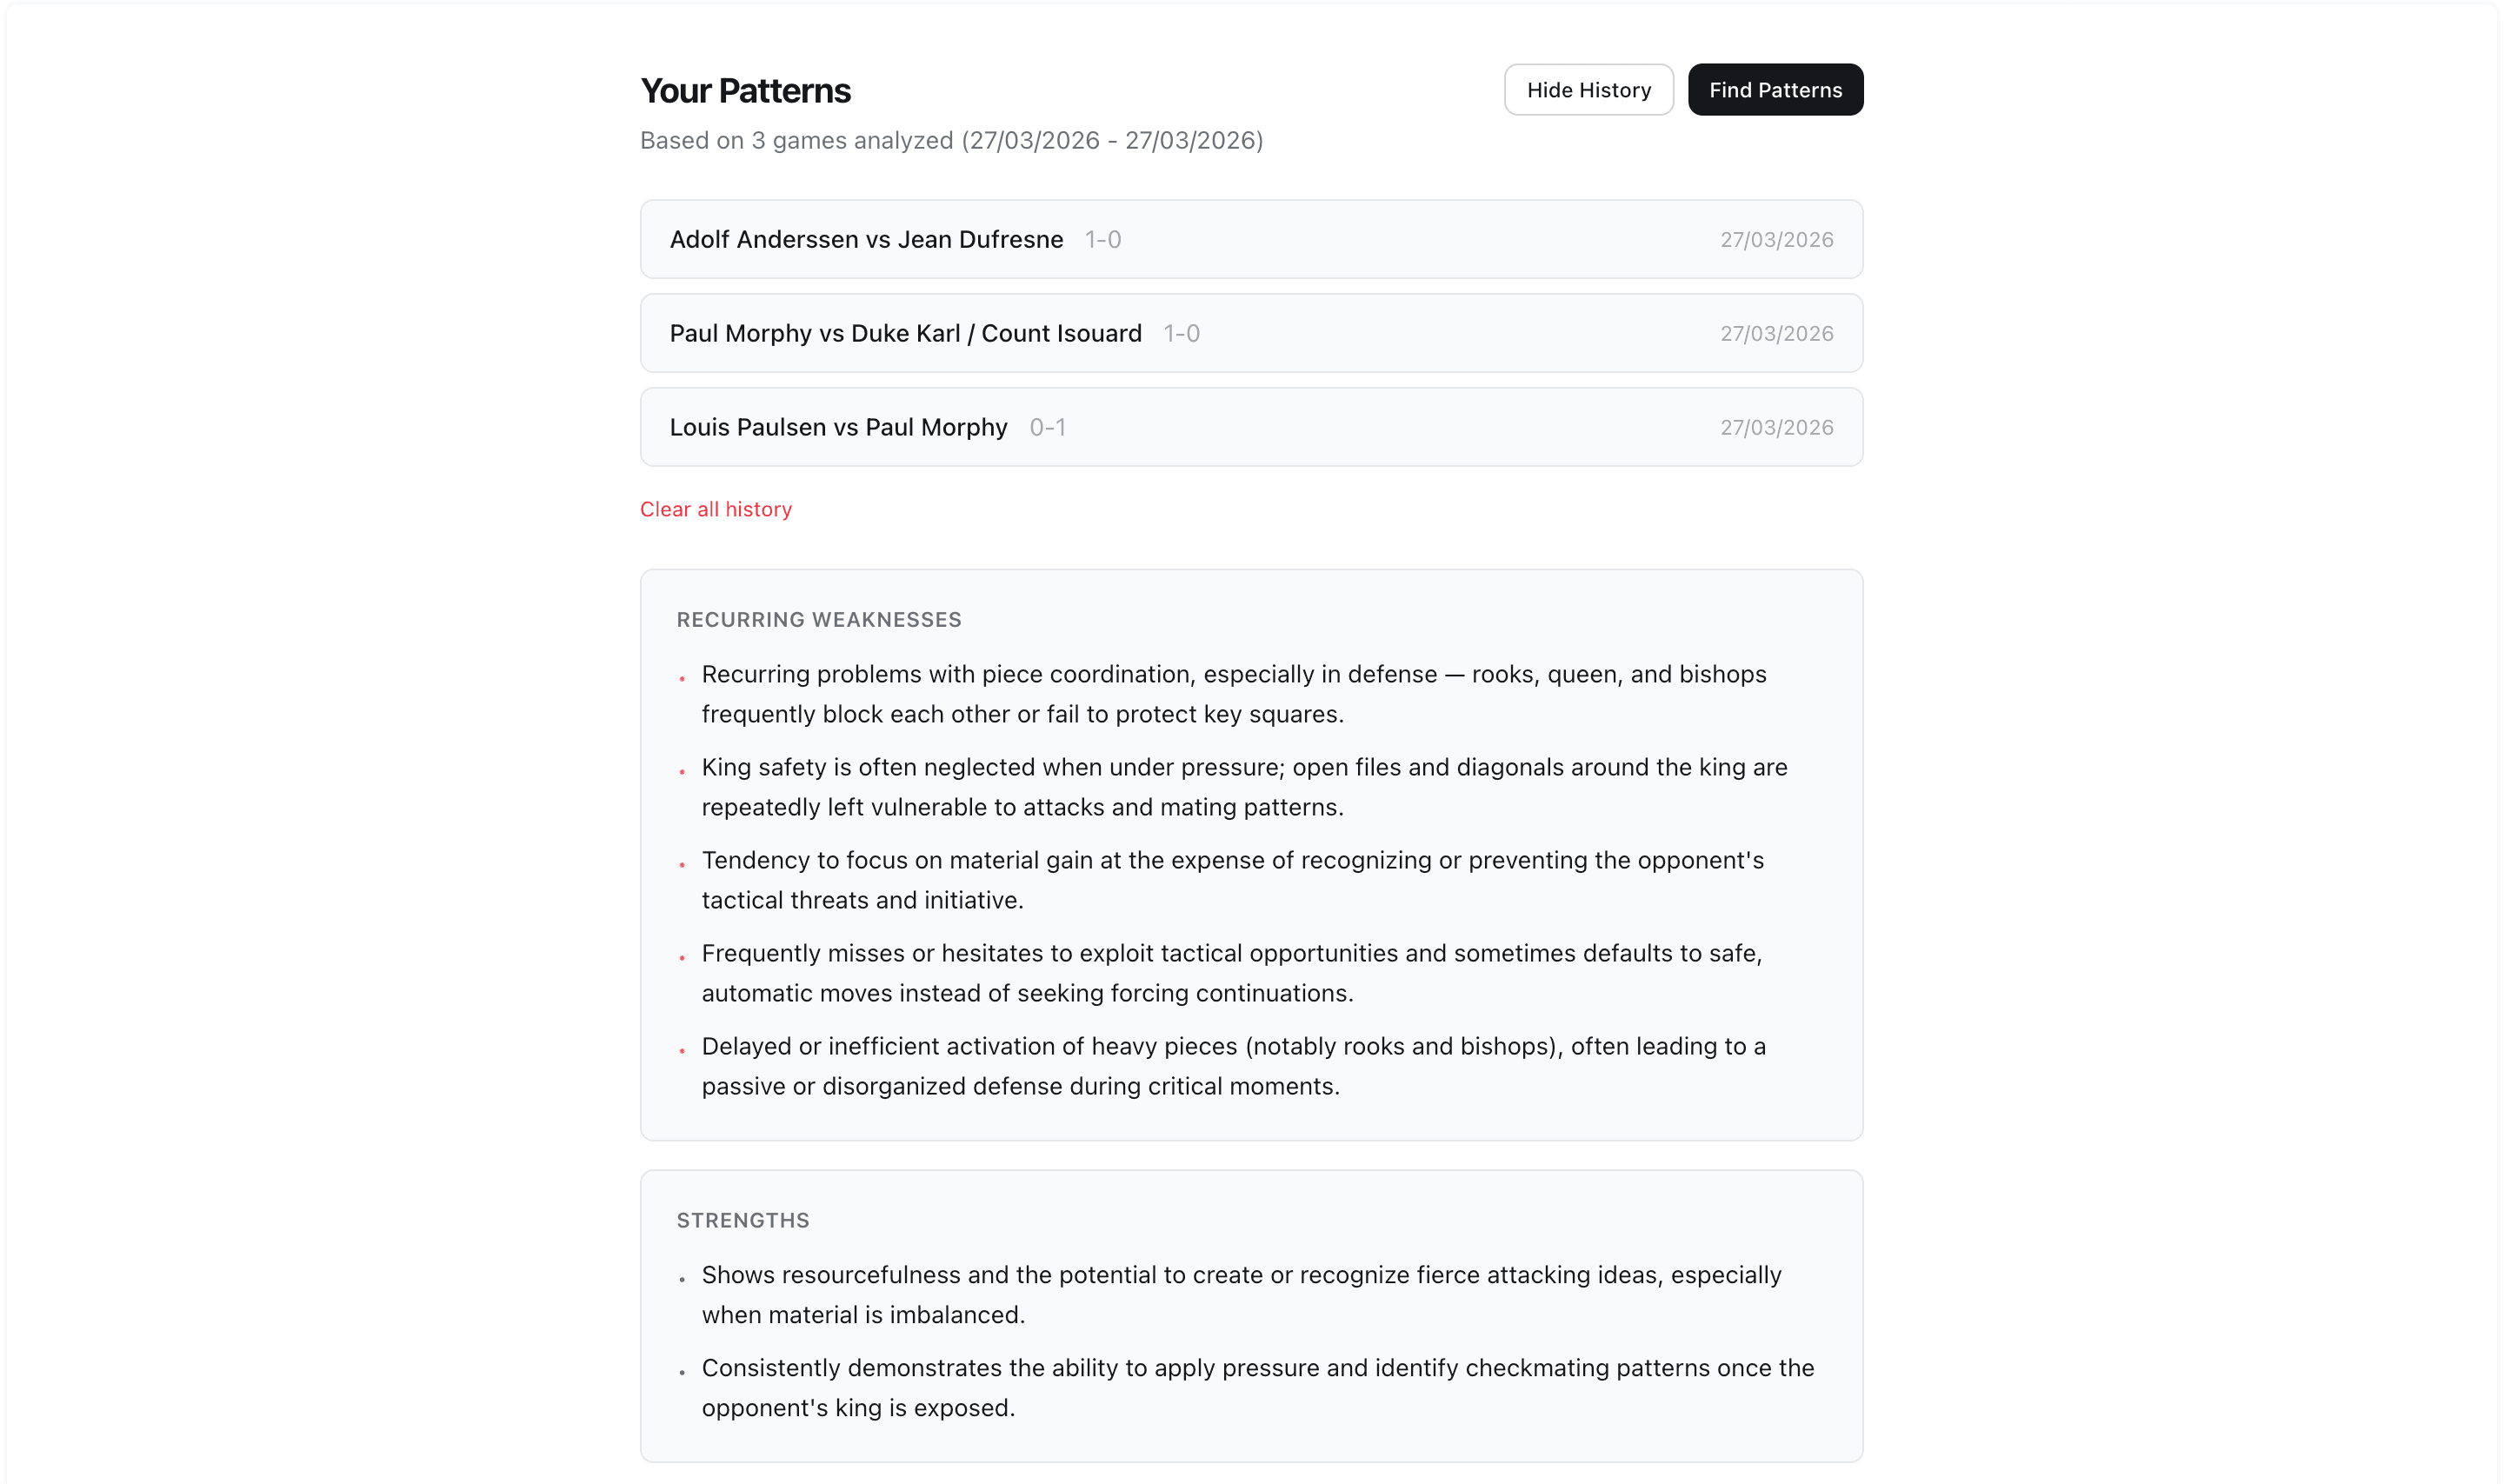Screen dimensions: 2504x1484
Task: Open the Paul Morphy vs Duke Karl game
Action: pyautogui.click(x=905, y=334)
